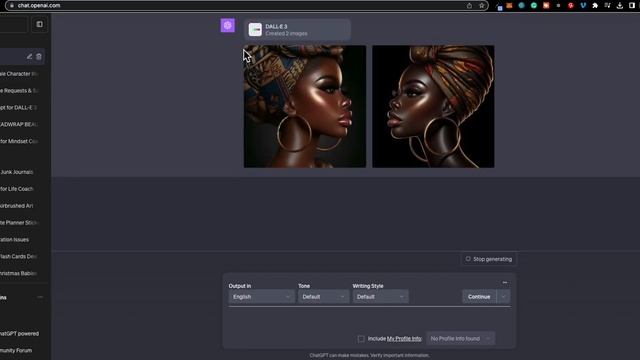Open the chat containing 'for Mindset'
This screenshot has width=640, height=360.
pos(20,141)
